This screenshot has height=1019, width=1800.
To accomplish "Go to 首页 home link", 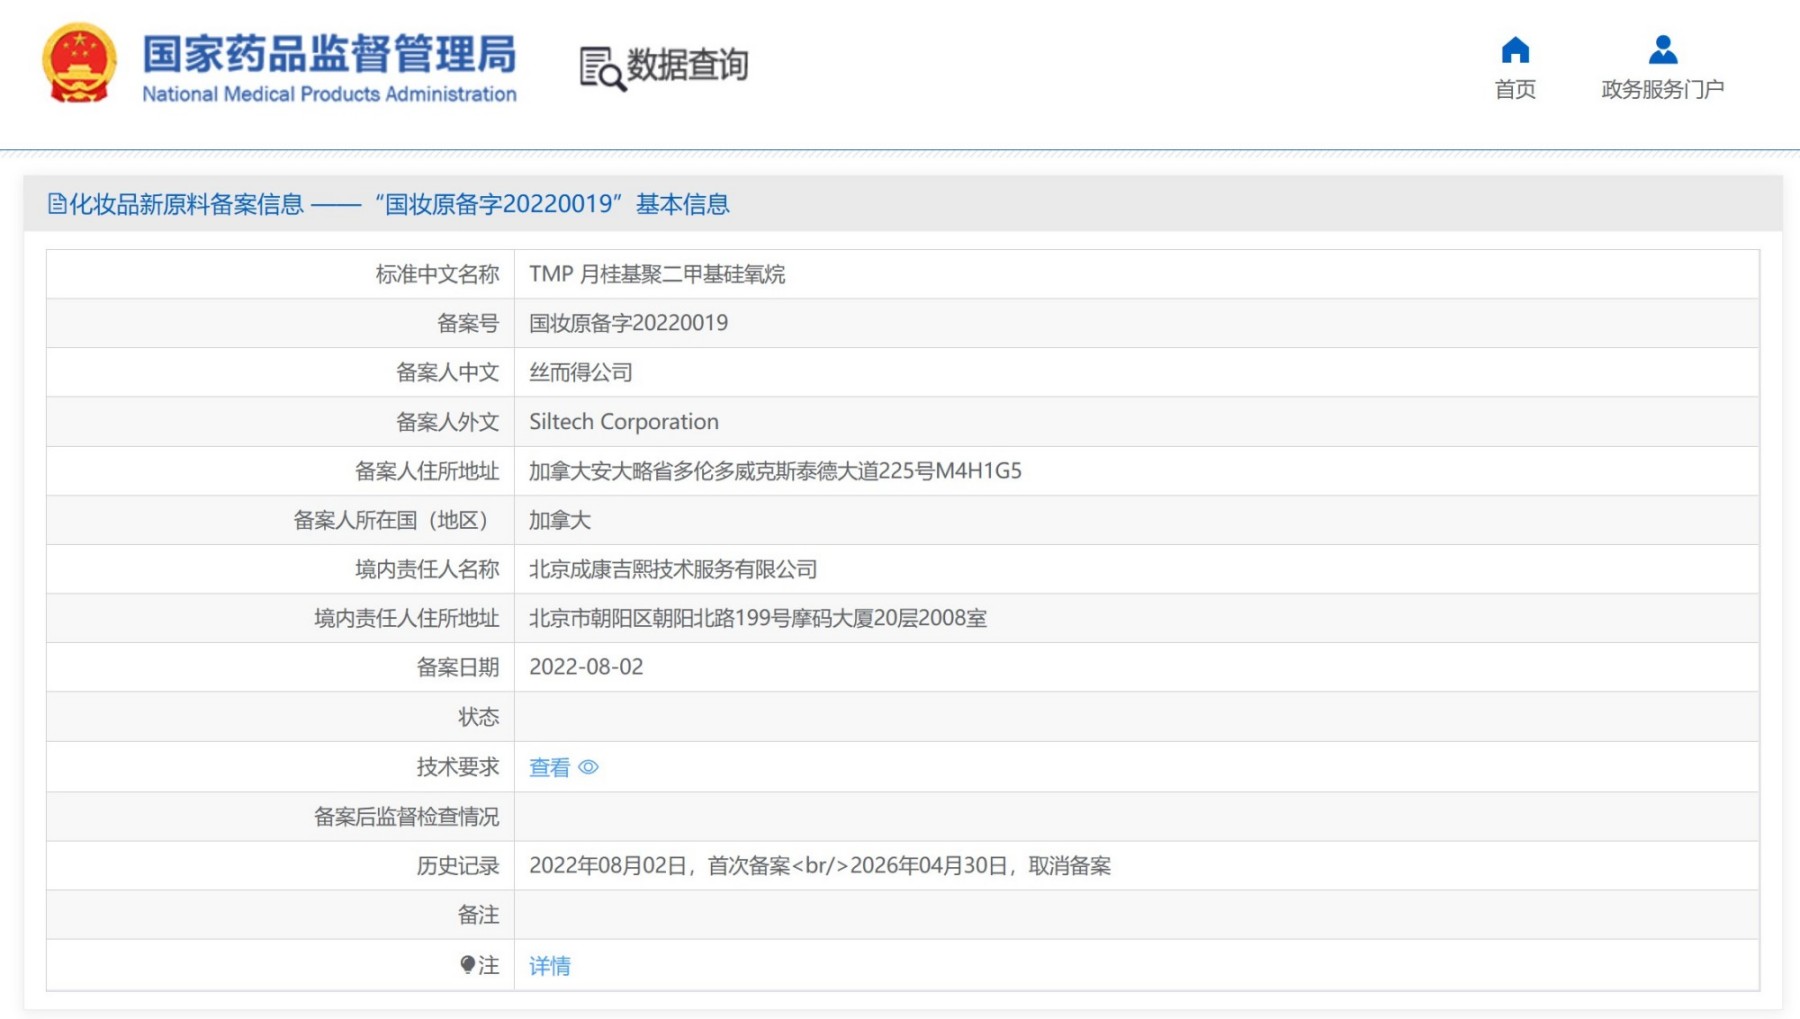I will click(x=1515, y=90).
